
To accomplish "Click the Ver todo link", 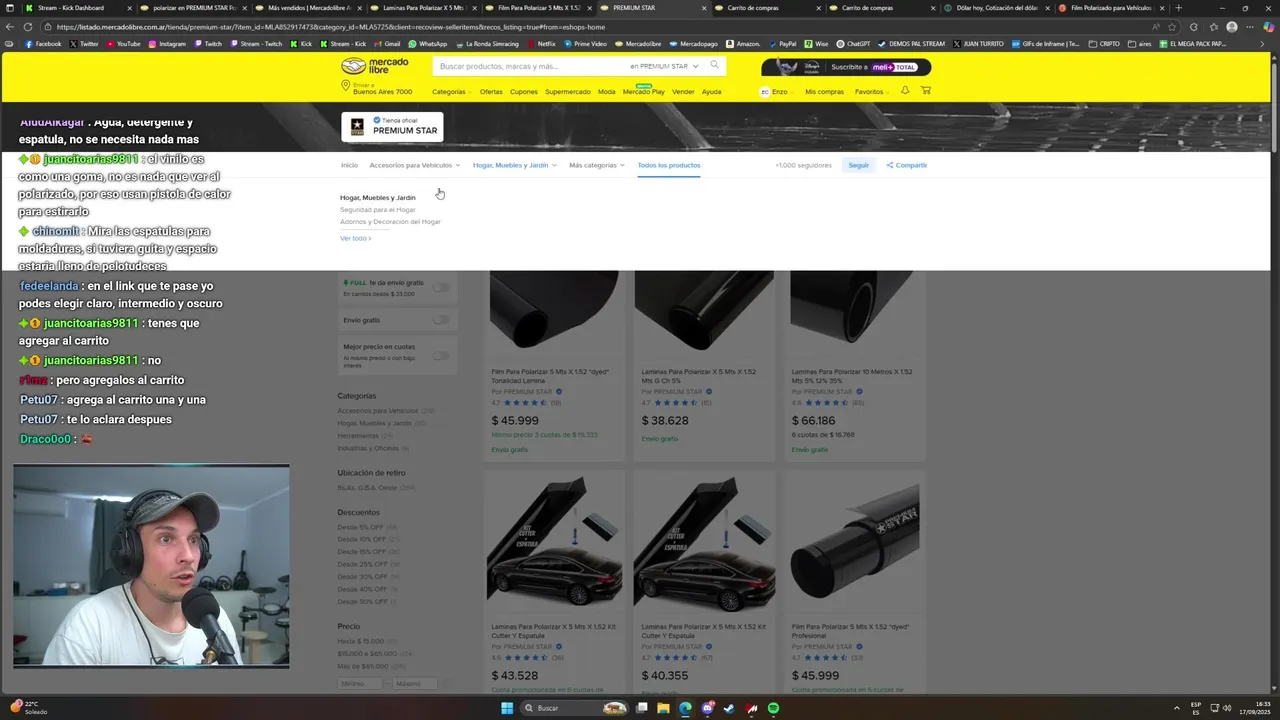I will point(355,238).
